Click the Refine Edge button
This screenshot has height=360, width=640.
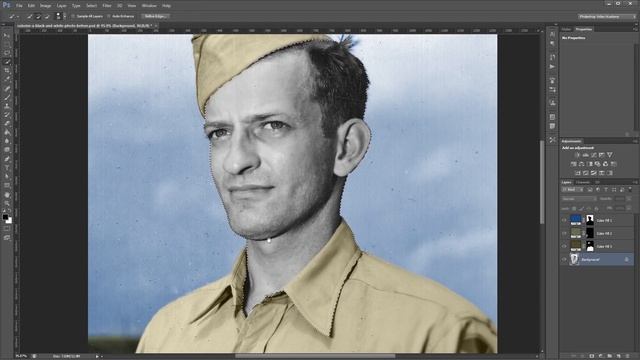[x=155, y=16]
